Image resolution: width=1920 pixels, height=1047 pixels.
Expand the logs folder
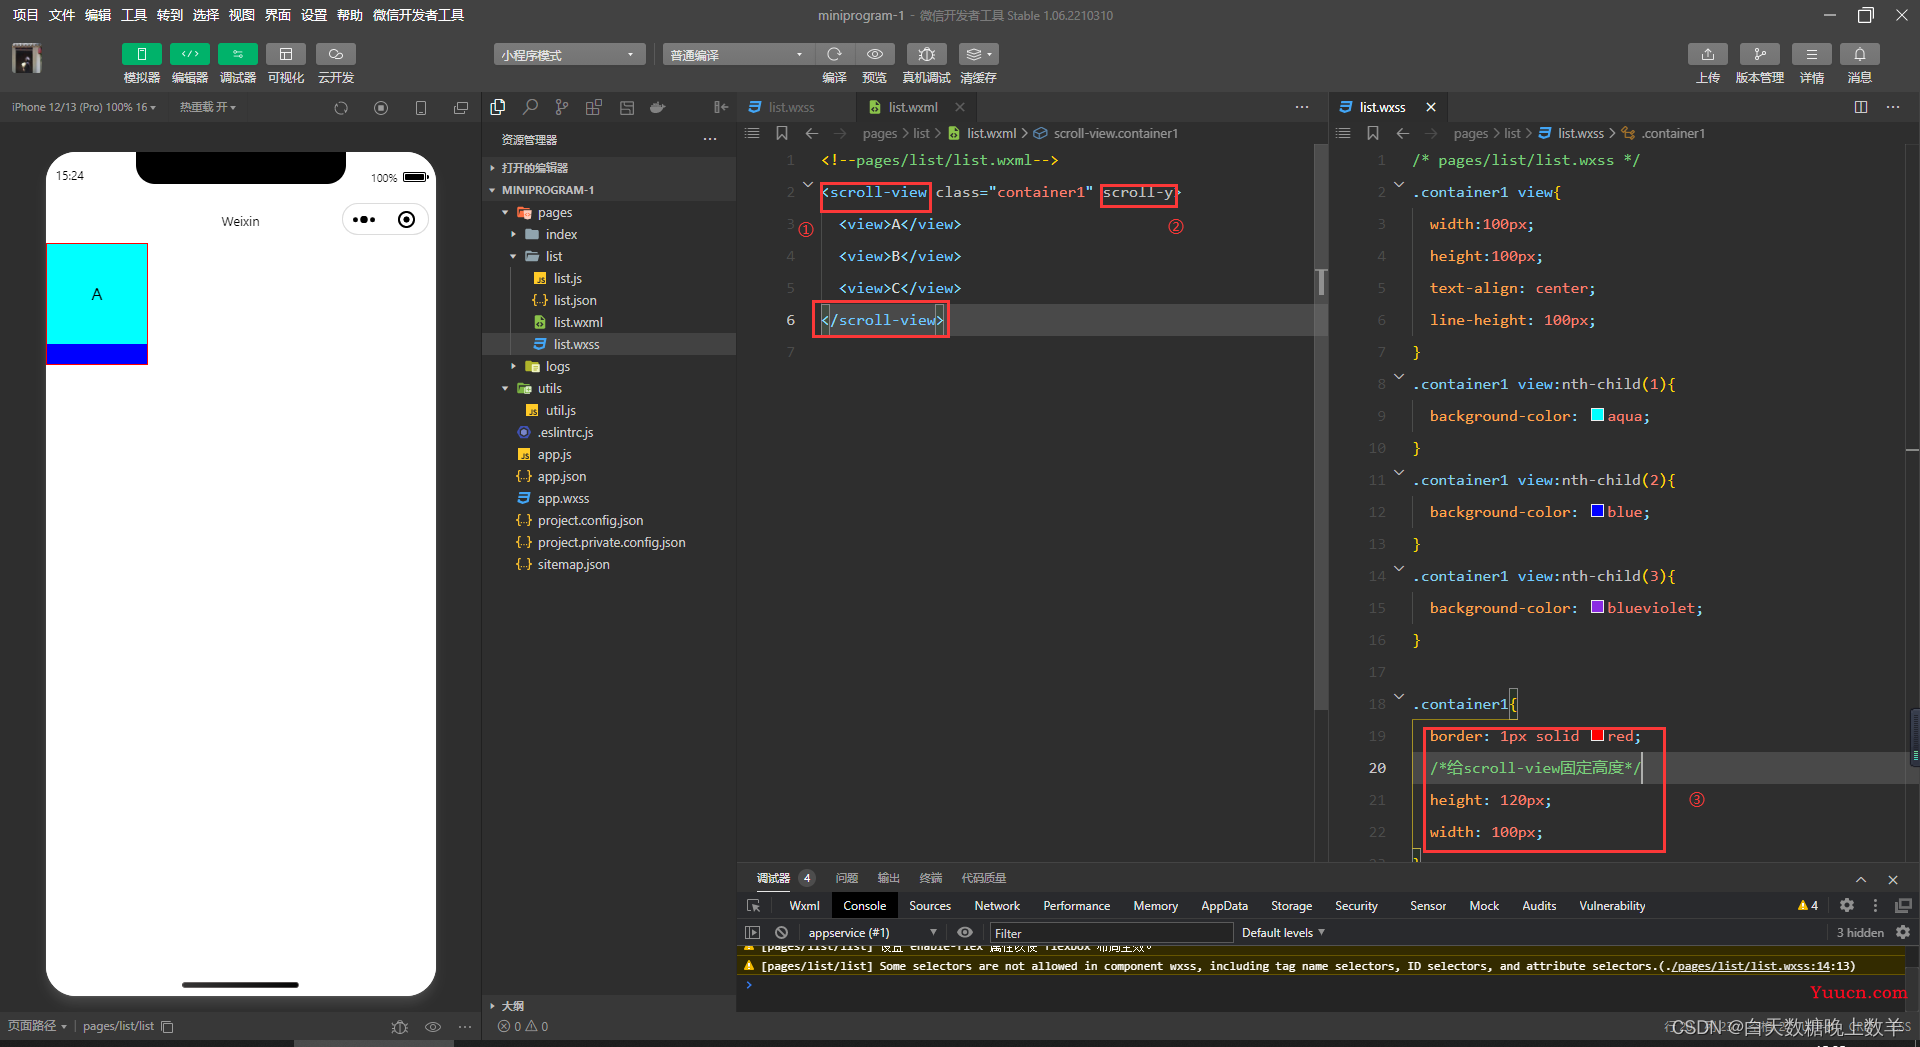514,366
